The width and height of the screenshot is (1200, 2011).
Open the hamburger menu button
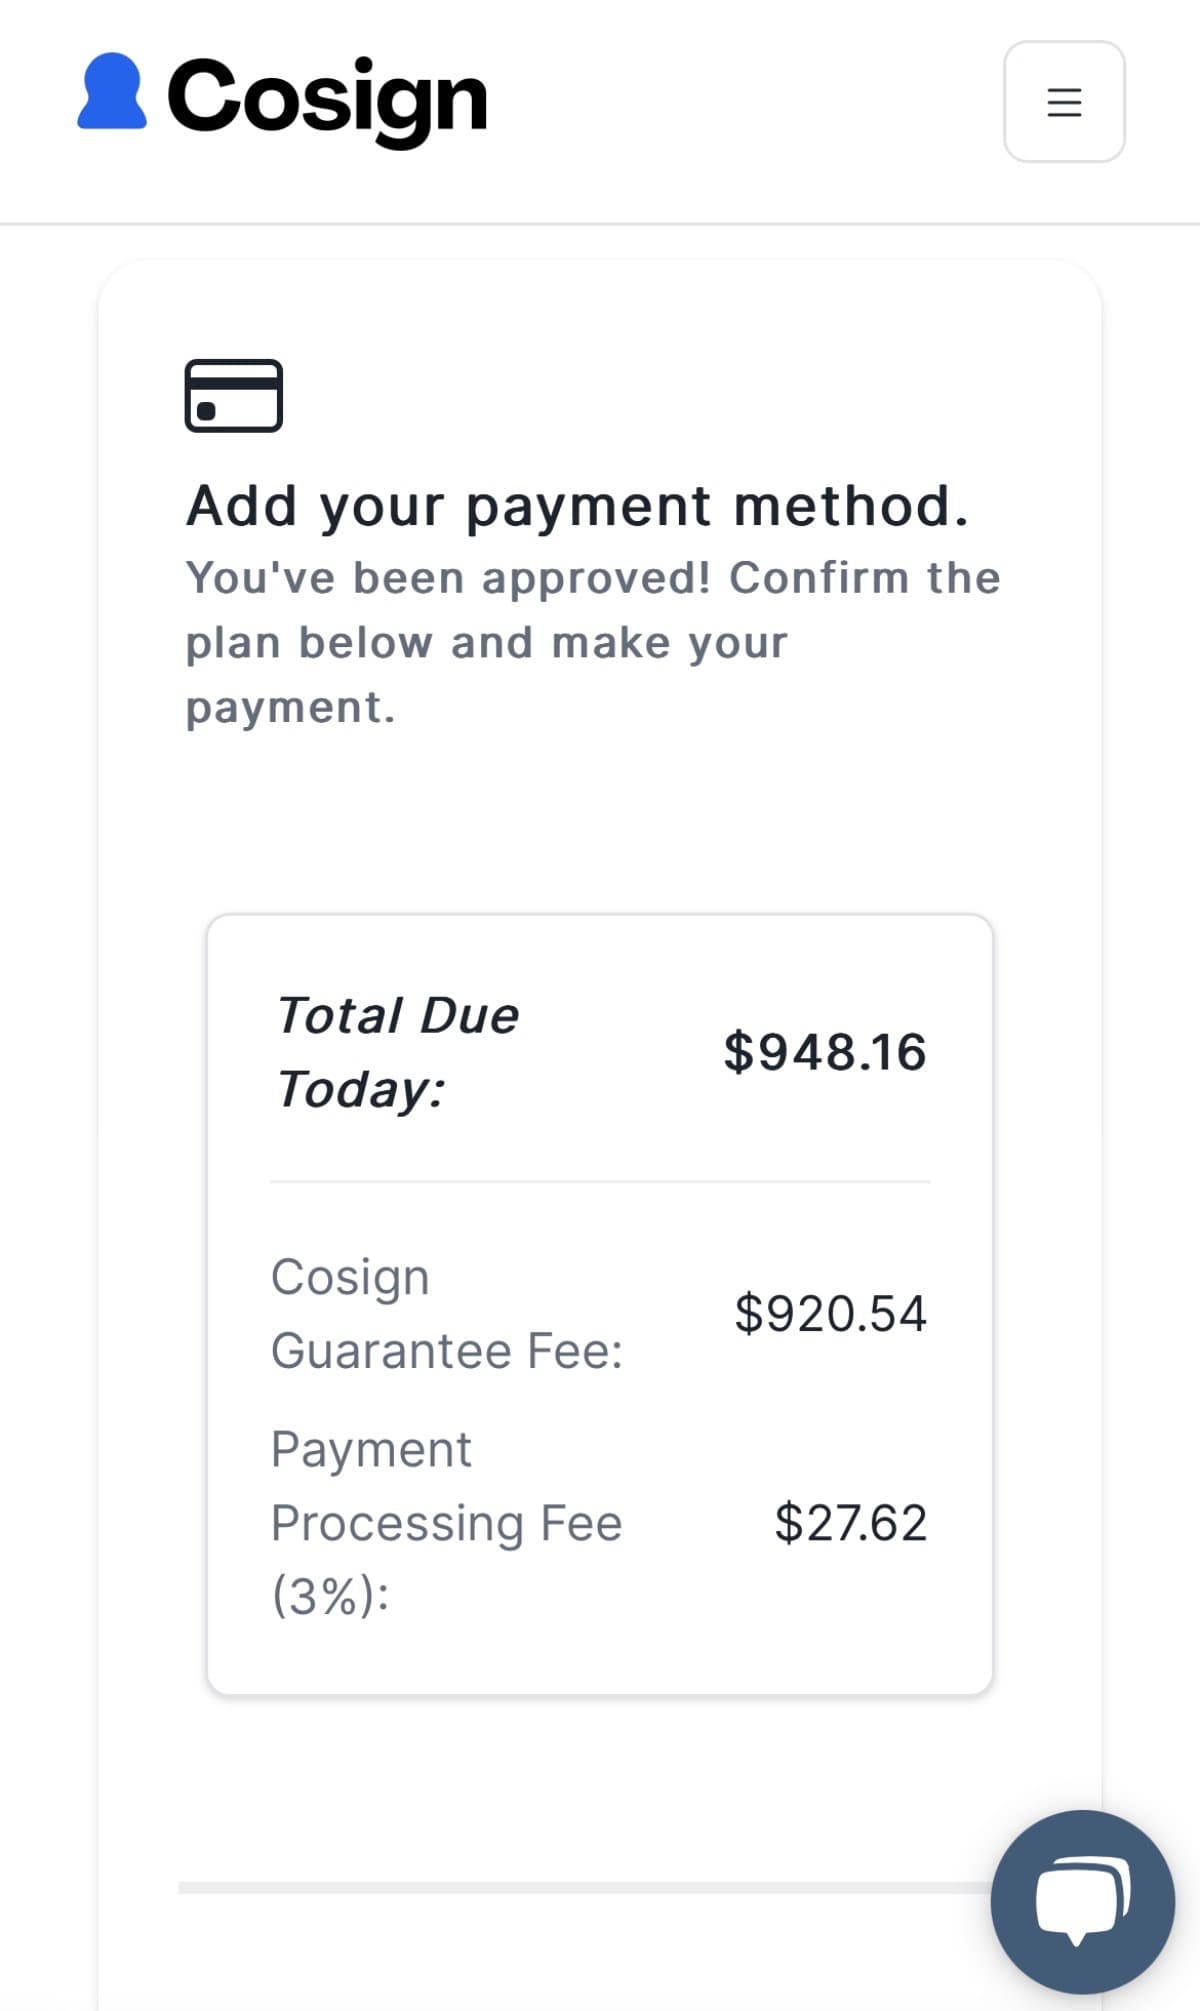click(x=1064, y=101)
